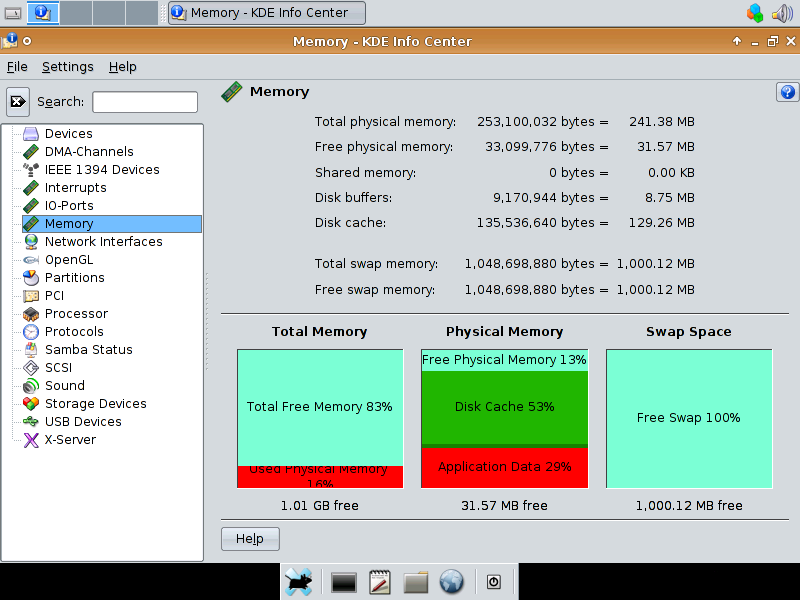Viewport: 800px width, 600px height.
Task: Select the Devices tree item
Action: tap(68, 134)
